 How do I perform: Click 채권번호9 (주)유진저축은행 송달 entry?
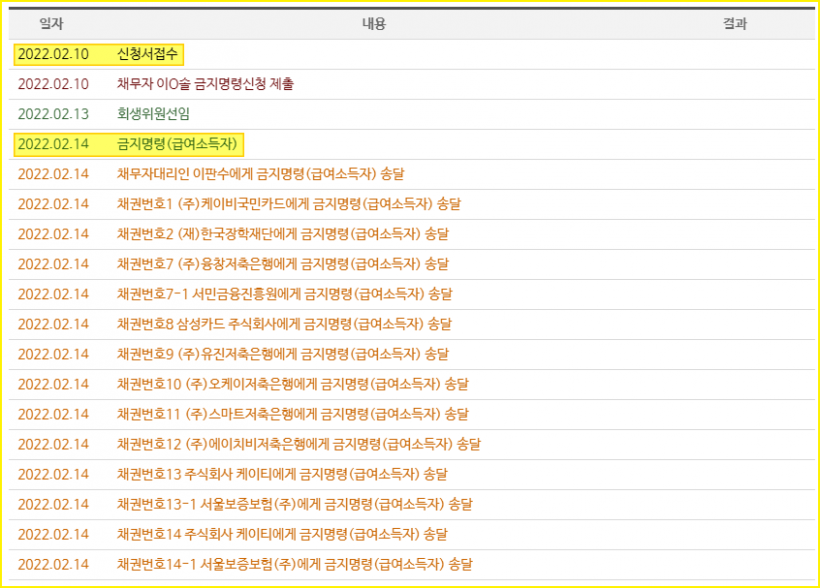(x=283, y=354)
